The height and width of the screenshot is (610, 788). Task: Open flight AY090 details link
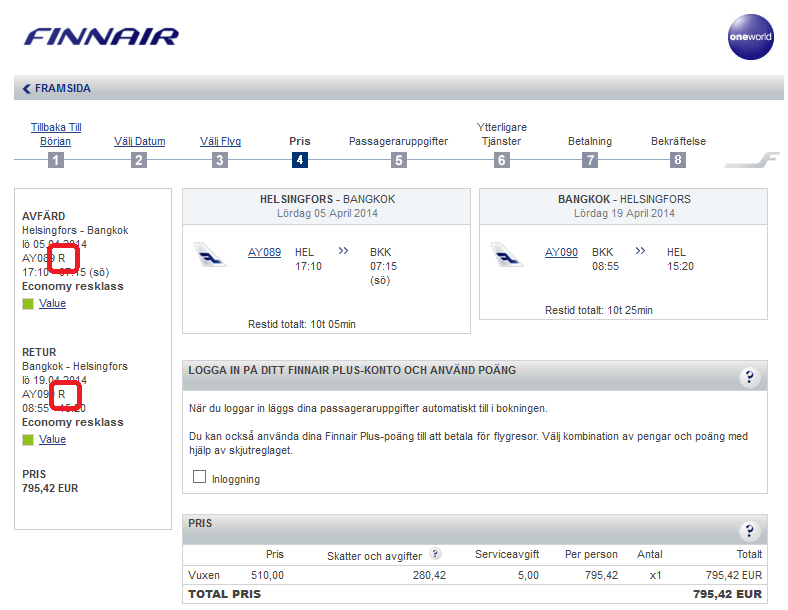561,252
